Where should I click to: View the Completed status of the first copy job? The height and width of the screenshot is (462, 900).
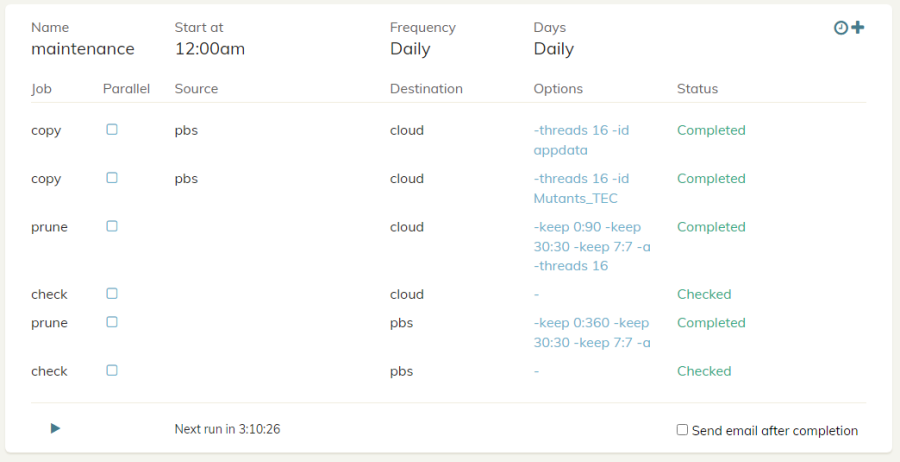pos(711,130)
